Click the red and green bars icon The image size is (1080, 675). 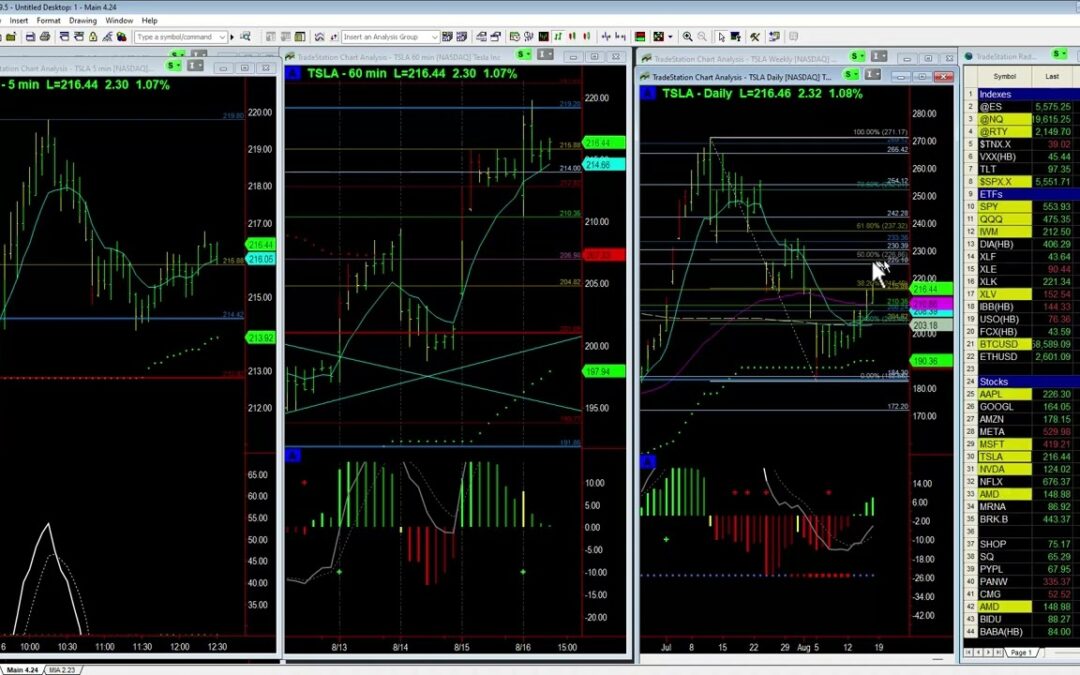tap(640, 37)
